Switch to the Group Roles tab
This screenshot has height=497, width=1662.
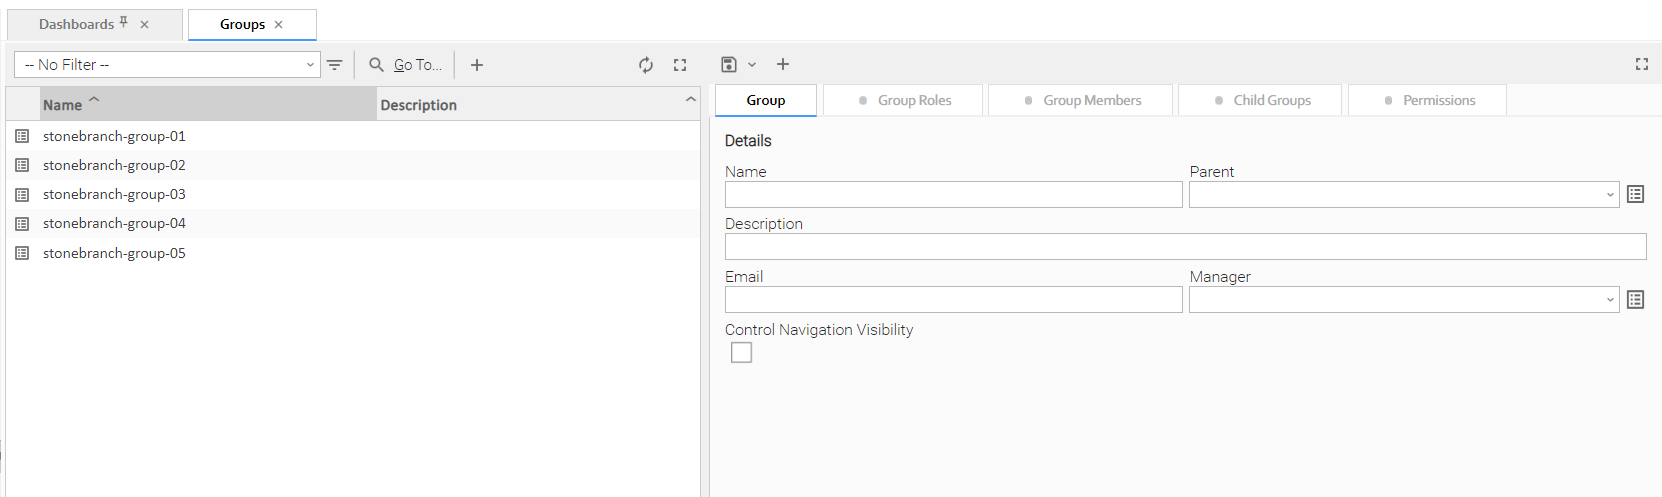coord(905,100)
